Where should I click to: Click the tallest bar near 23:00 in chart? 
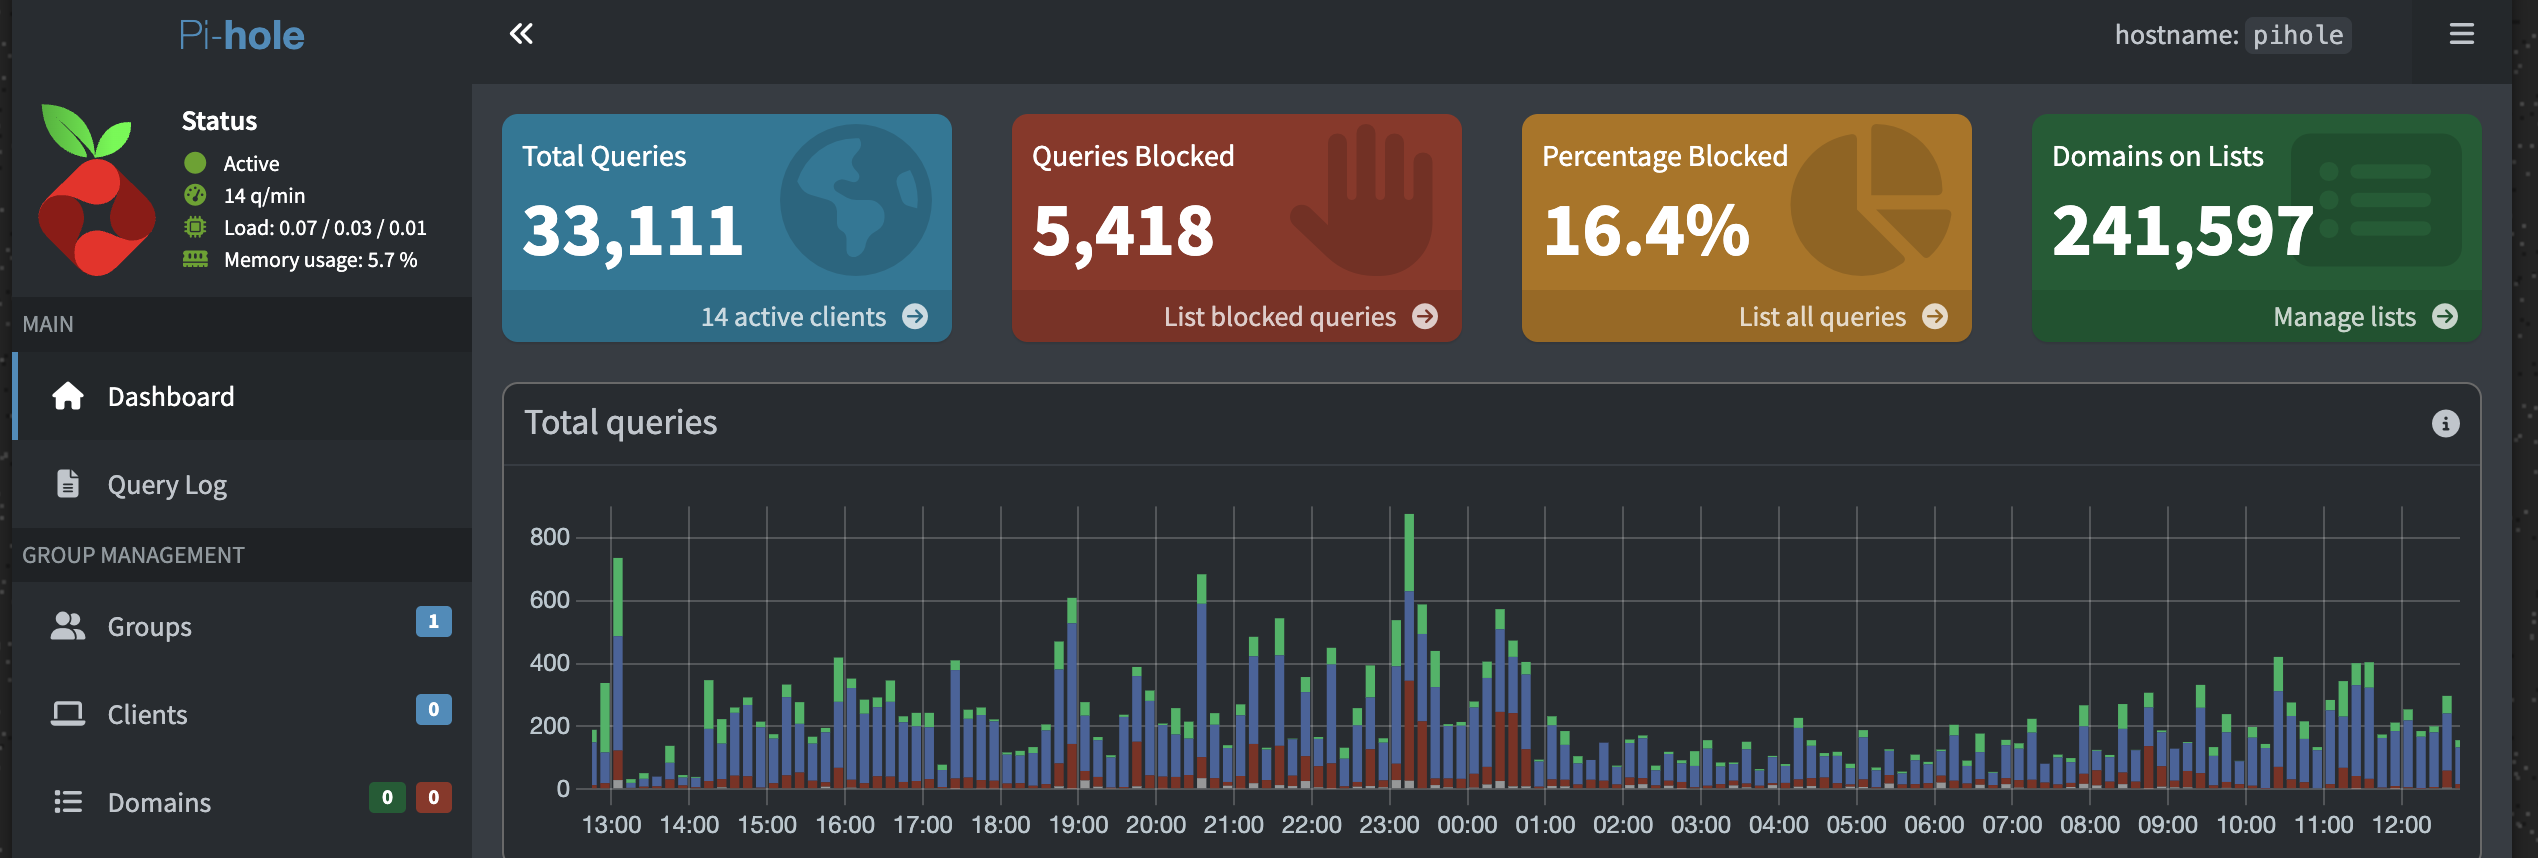point(1409,650)
